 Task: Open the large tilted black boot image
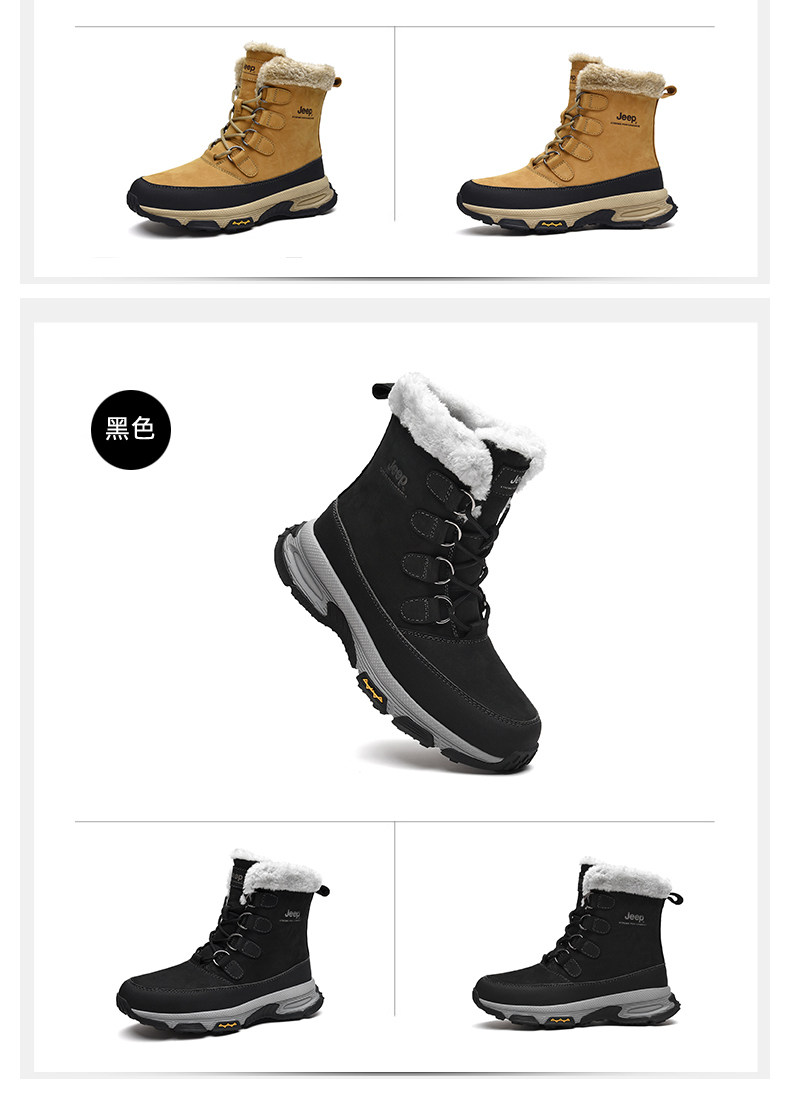pyautogui.click(x=409, y=572)
